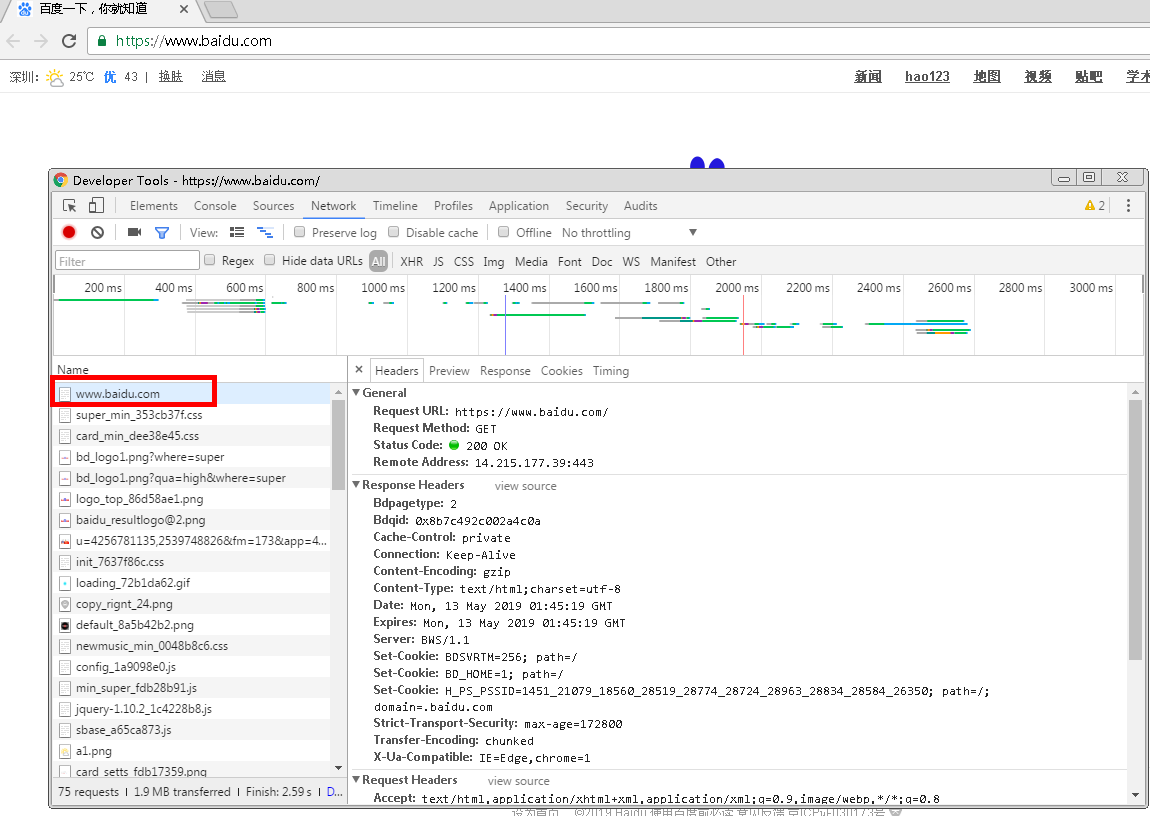Open the No throttling dropdown
1150x816 pixels.
[629, 232]
